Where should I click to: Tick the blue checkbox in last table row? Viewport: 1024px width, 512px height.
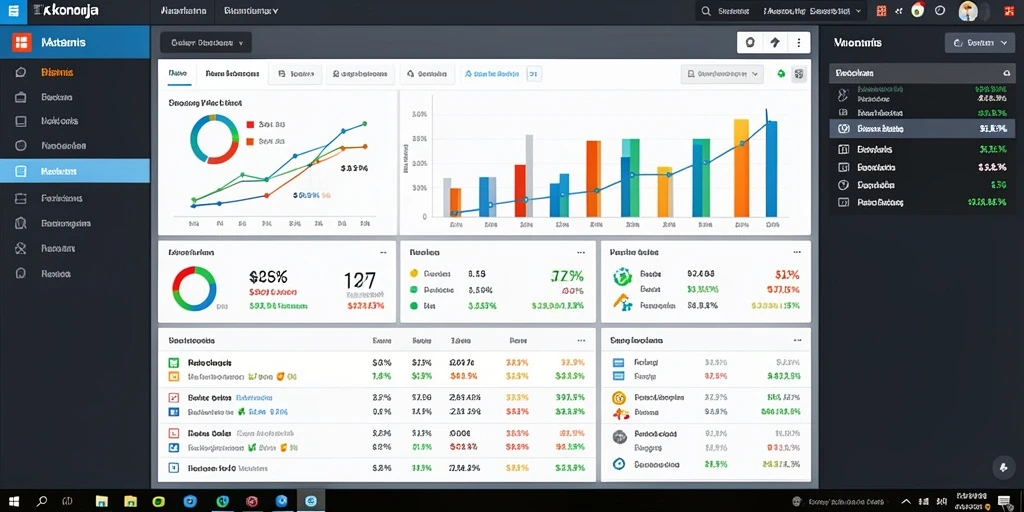pyautogui.click(x=174, y=468)
